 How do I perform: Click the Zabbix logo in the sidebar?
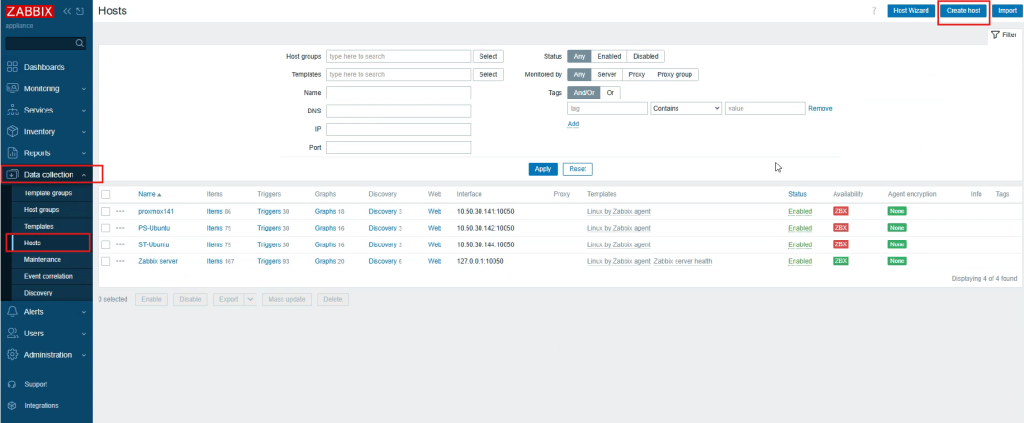[28, 11]
